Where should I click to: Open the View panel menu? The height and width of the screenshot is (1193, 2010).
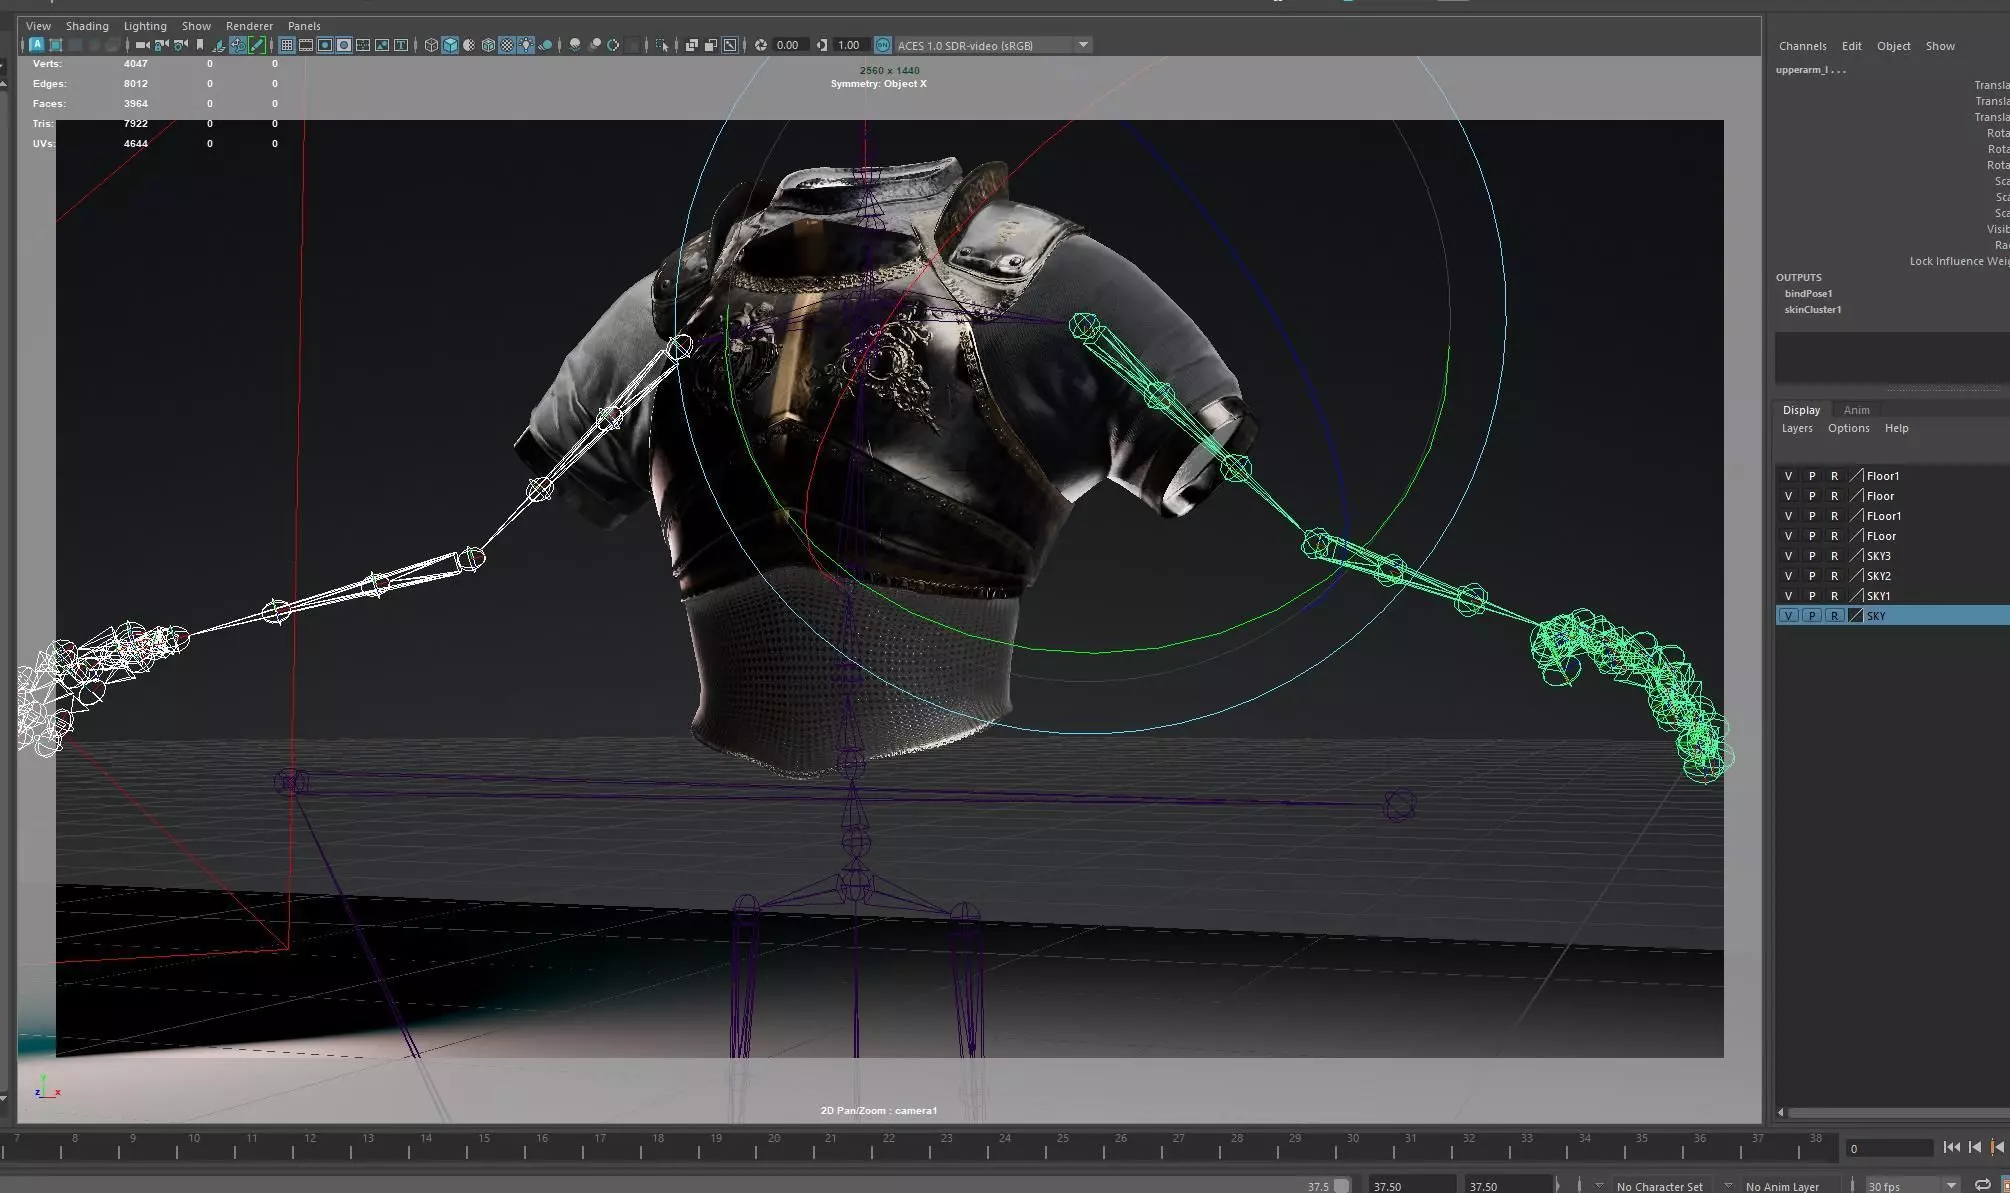click(x=38, y=26)
